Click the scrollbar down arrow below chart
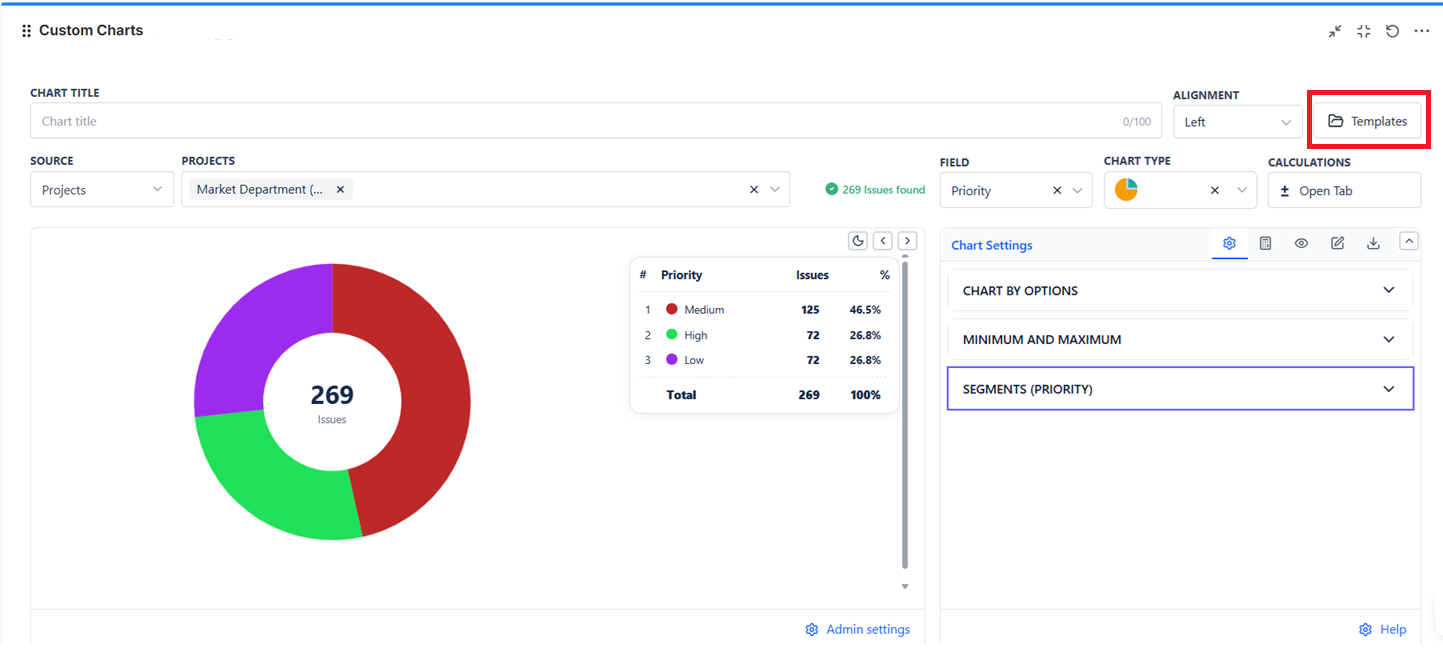The width and height of the screenshot is (1443, 658). click(x=905, y=587)
